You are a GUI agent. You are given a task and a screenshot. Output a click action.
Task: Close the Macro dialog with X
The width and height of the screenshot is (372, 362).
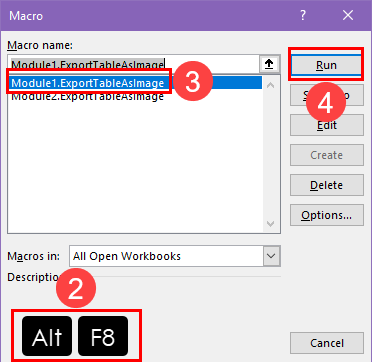point(348,15)
